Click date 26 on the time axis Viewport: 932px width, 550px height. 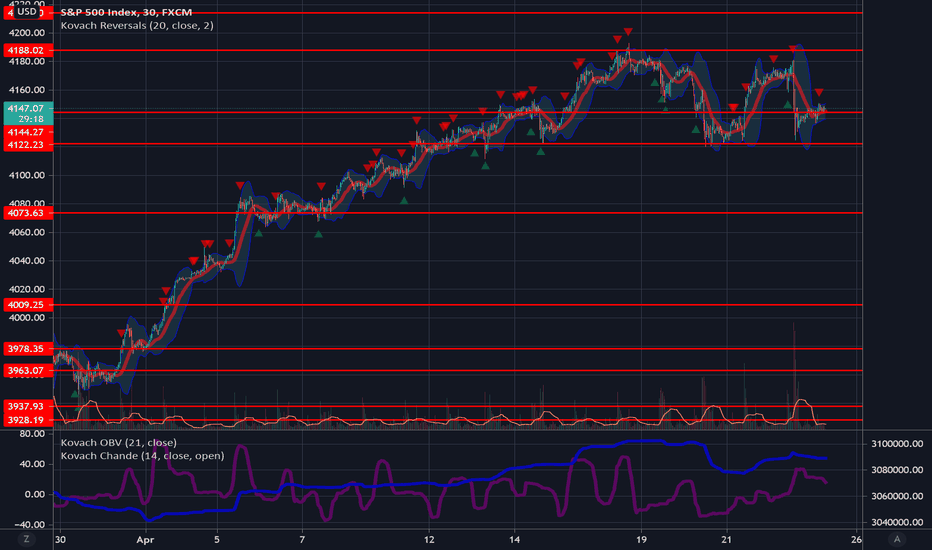856,539
